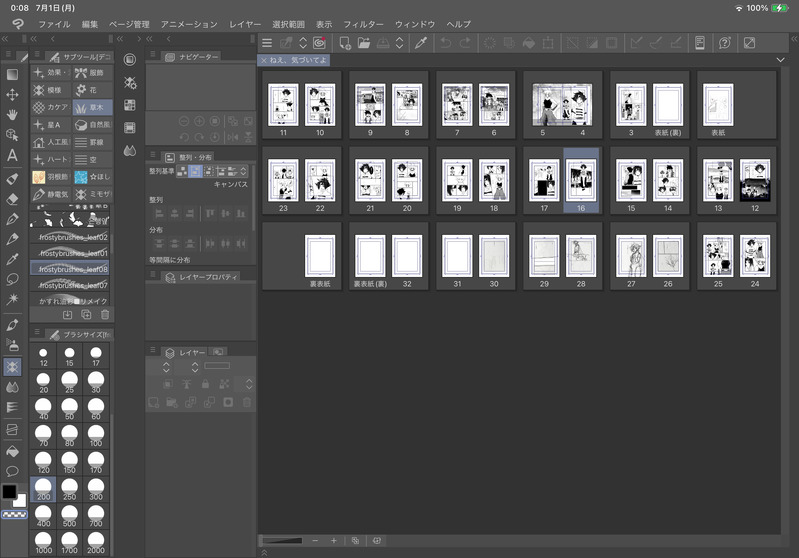Open the サブツール panel menu
This screenshot has height=558, width=799.
[x=37, y=55]
